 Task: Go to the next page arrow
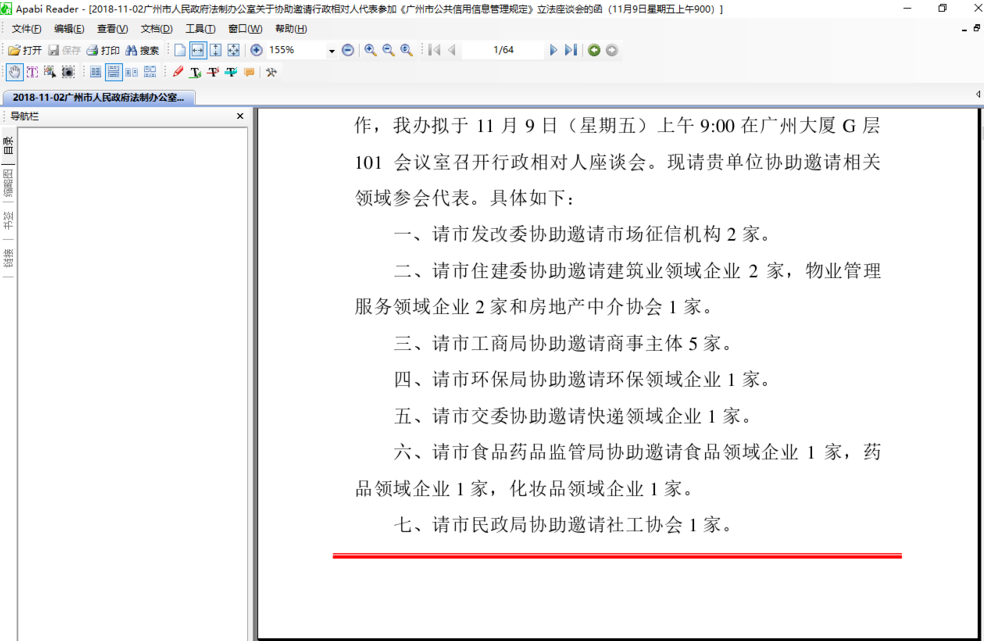(x=553, y=50)
